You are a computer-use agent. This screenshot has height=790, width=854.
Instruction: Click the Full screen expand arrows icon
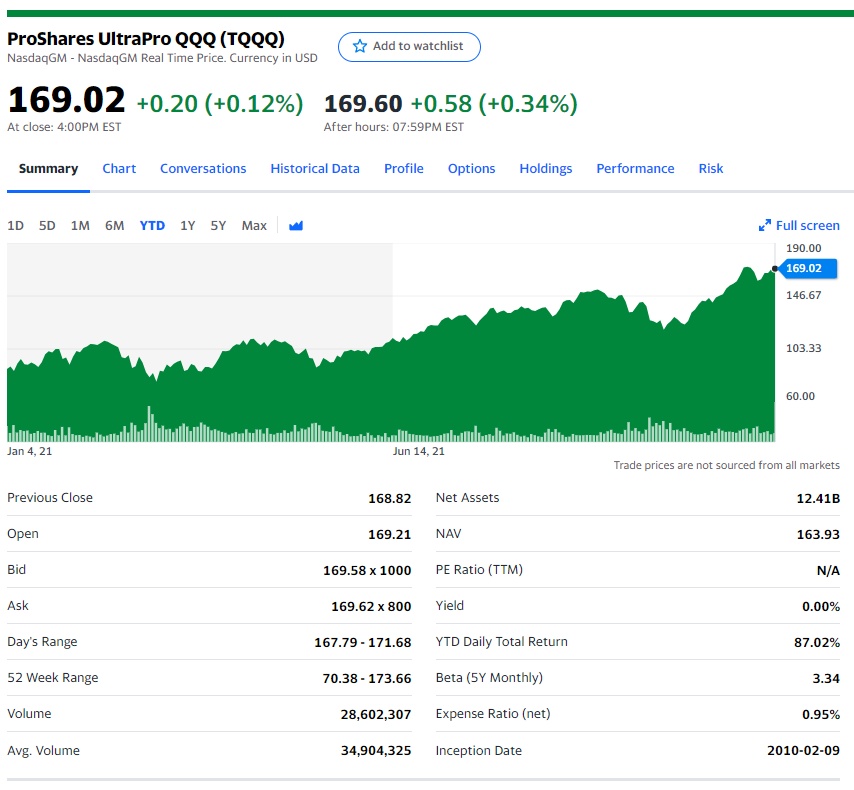765,226
